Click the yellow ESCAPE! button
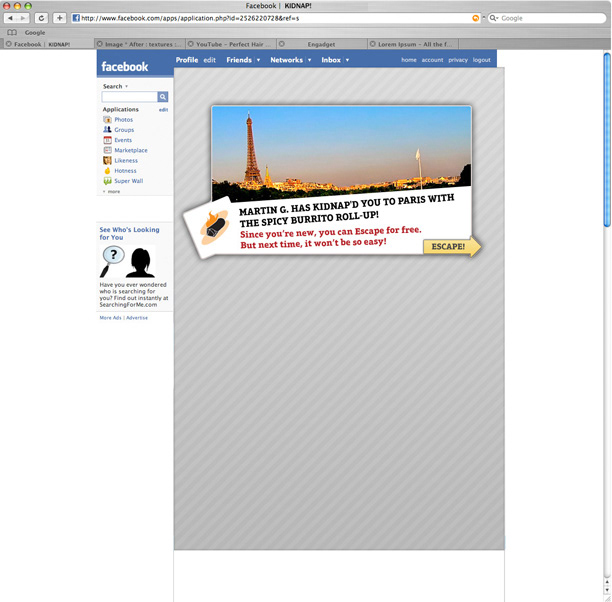The image size is (612, 602). coord(452,247)
